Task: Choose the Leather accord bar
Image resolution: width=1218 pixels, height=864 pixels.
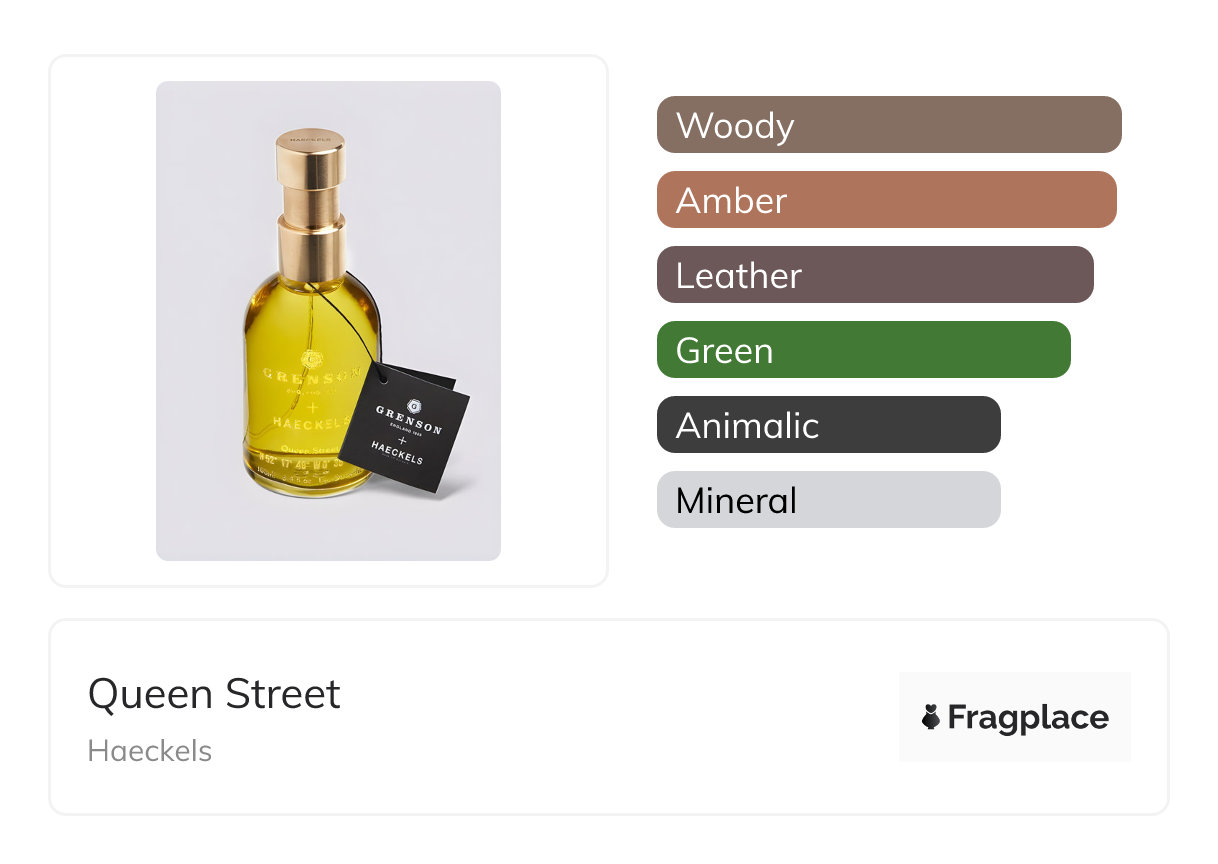Action: 874,275
